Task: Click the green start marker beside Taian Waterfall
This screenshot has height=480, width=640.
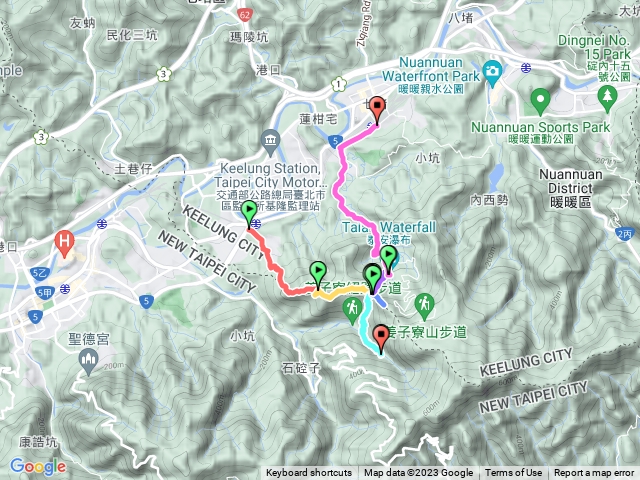Action: (388, 260)
